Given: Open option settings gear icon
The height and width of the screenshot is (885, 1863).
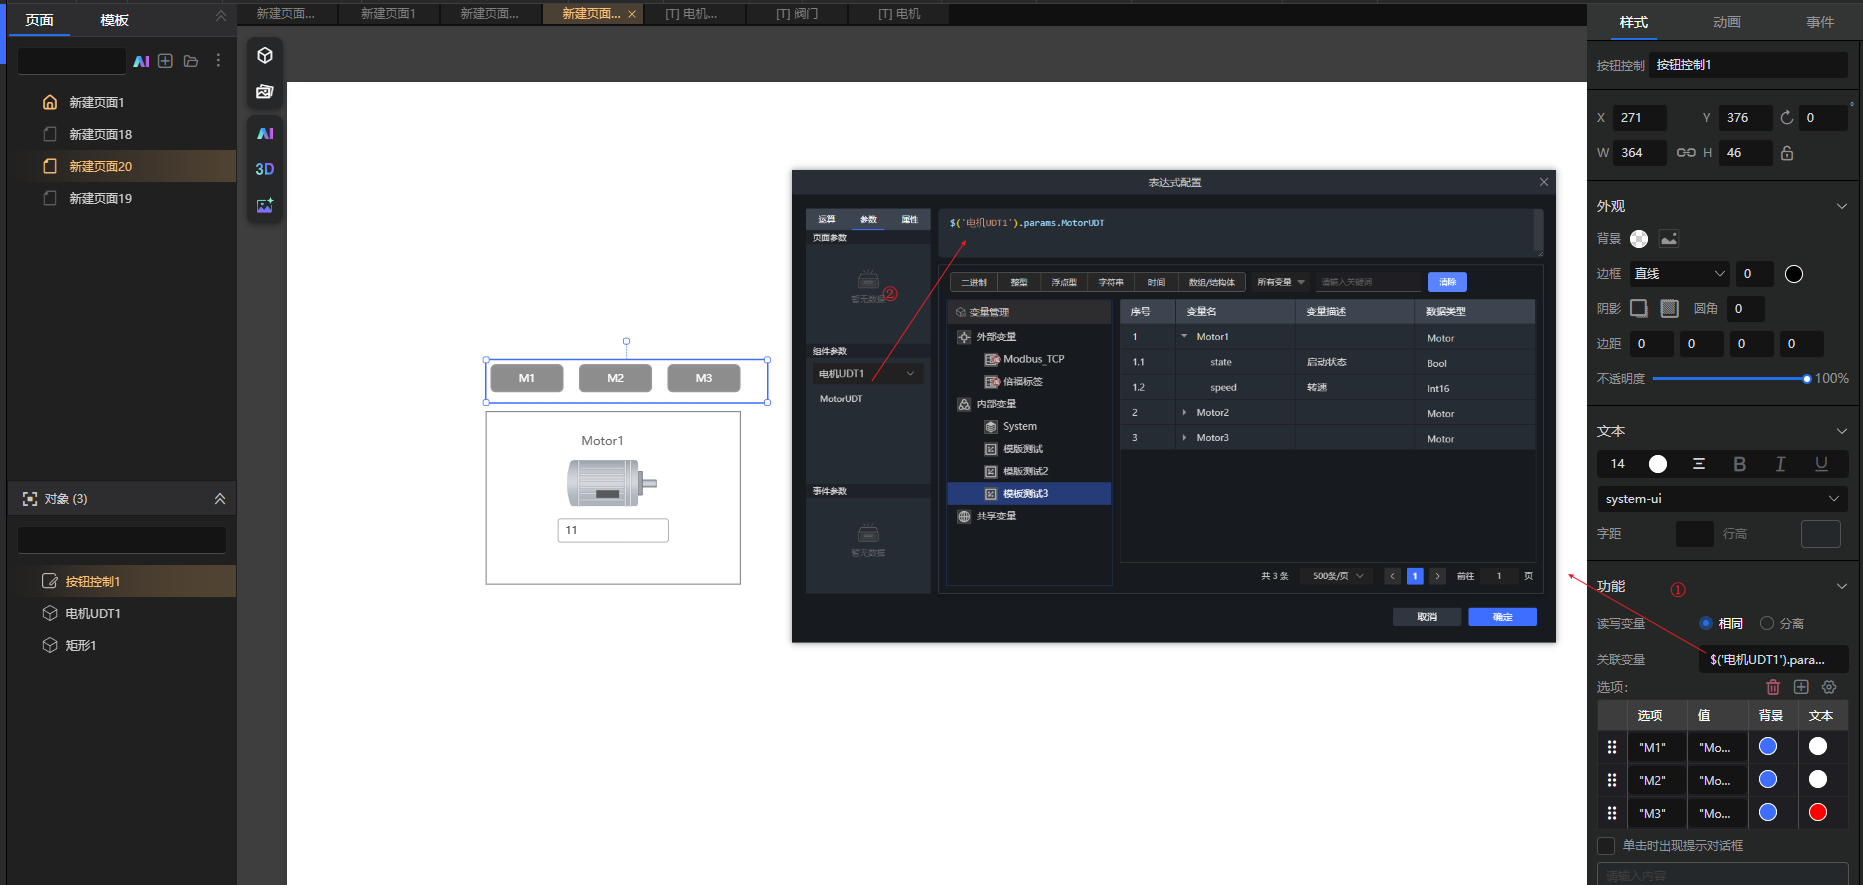Looking at the screenshot, I should pos(1829,687).
